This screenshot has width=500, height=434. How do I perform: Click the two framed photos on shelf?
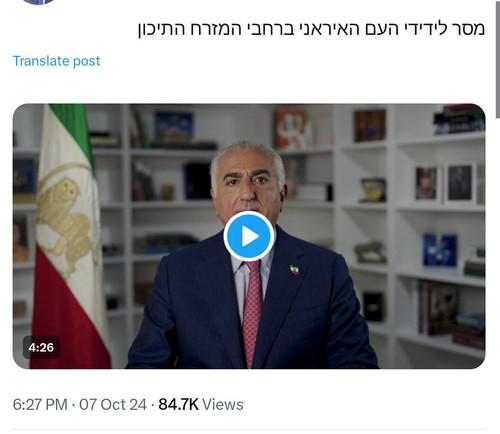tap(445, 183)
